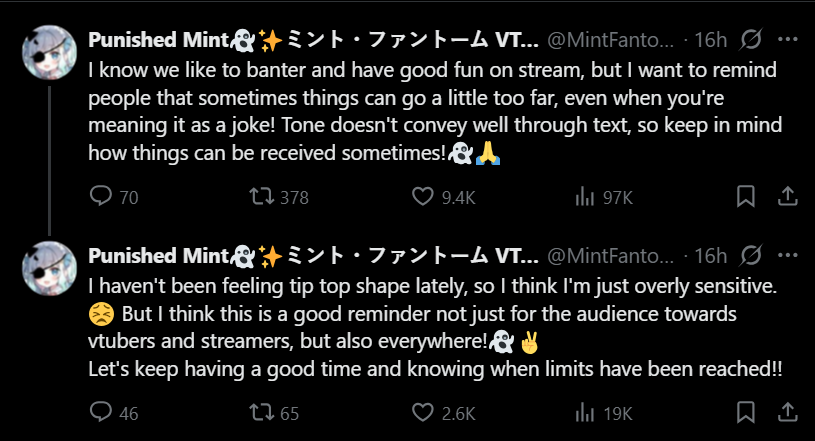815x441 pixels.
Task: Click the 16h timestamp on second tweet
Action: pyautogui.click(x=710, y=255)
